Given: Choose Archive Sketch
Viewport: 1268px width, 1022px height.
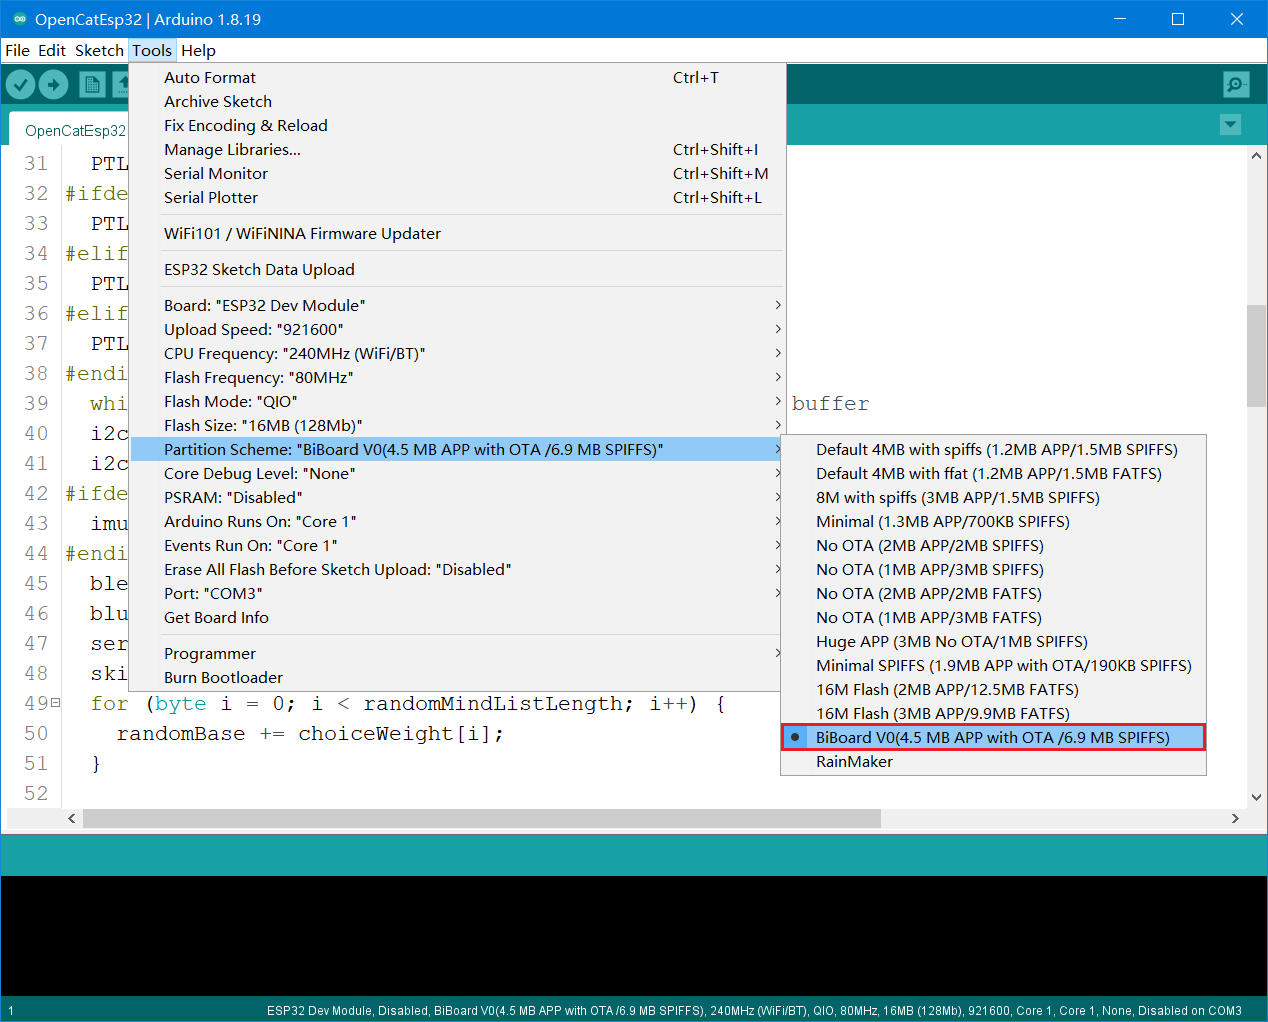Looking at the screenshot, I should coord(457,101).
